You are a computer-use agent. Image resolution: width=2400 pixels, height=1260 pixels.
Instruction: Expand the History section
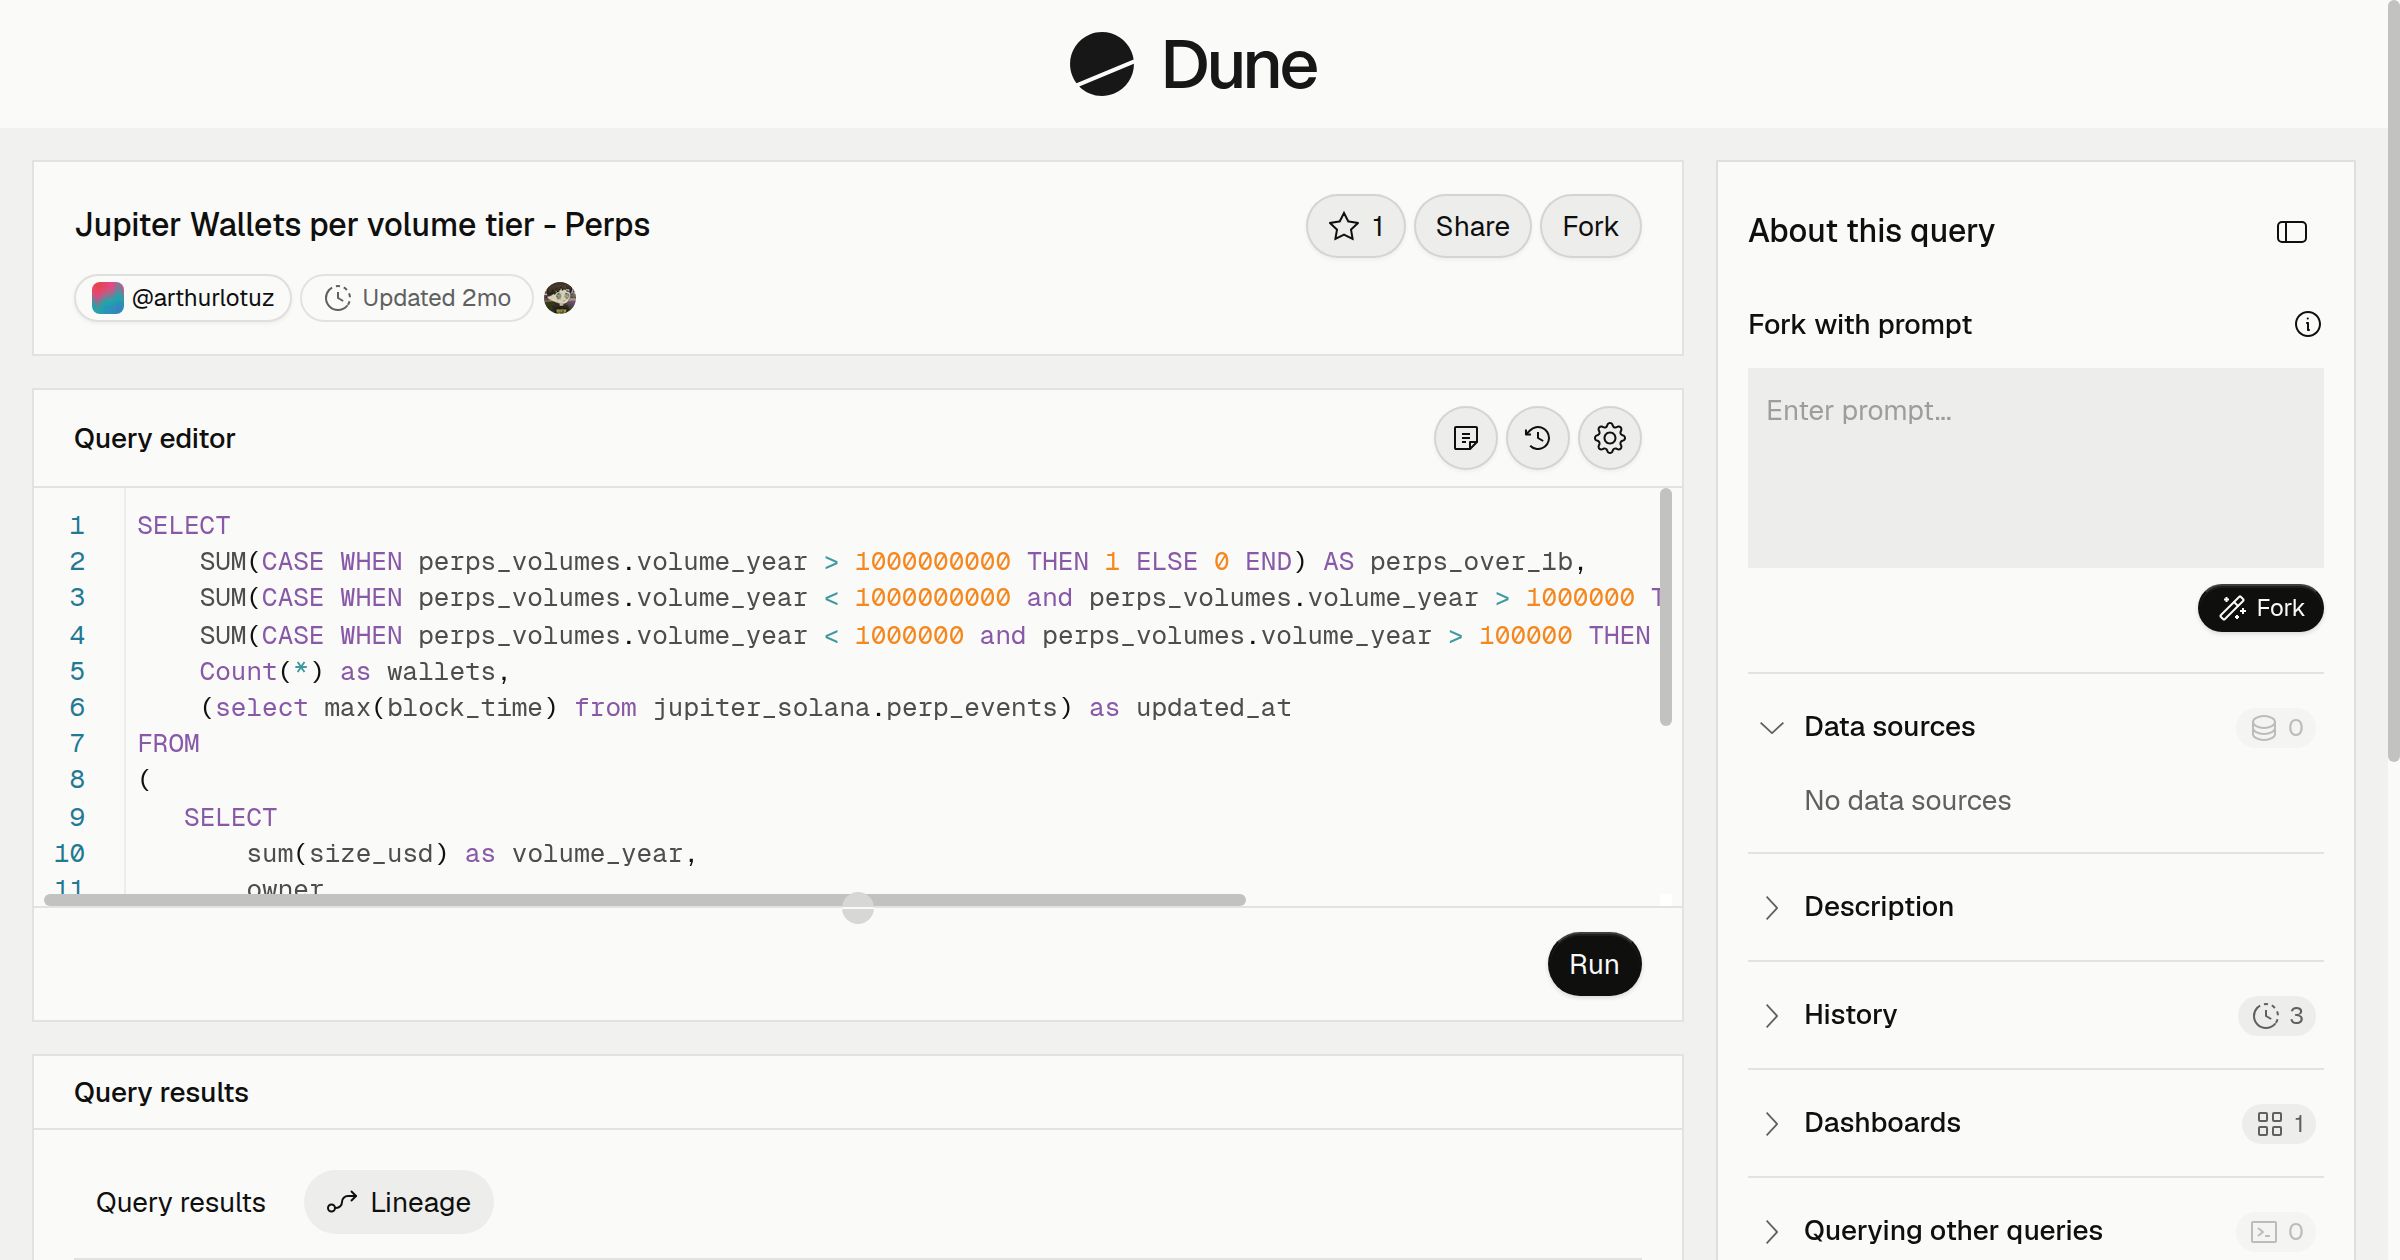pyautogui.click(x=1772, y=1015)
